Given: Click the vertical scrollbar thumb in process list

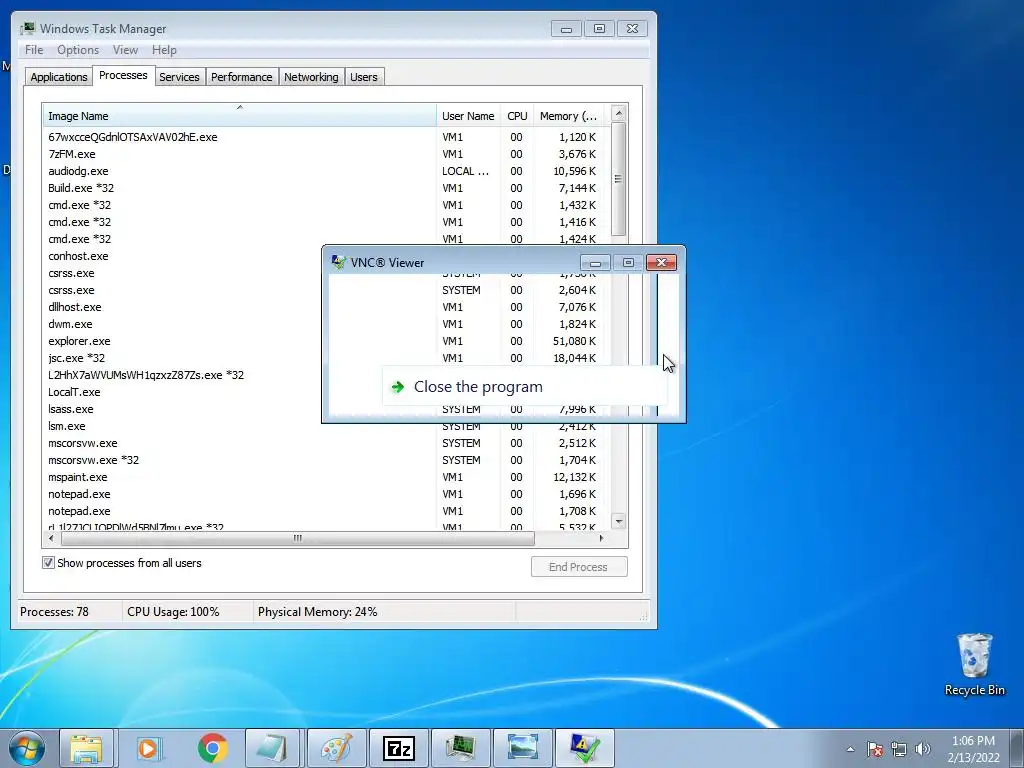Looking at the screenshot, I should pos(618,179).
